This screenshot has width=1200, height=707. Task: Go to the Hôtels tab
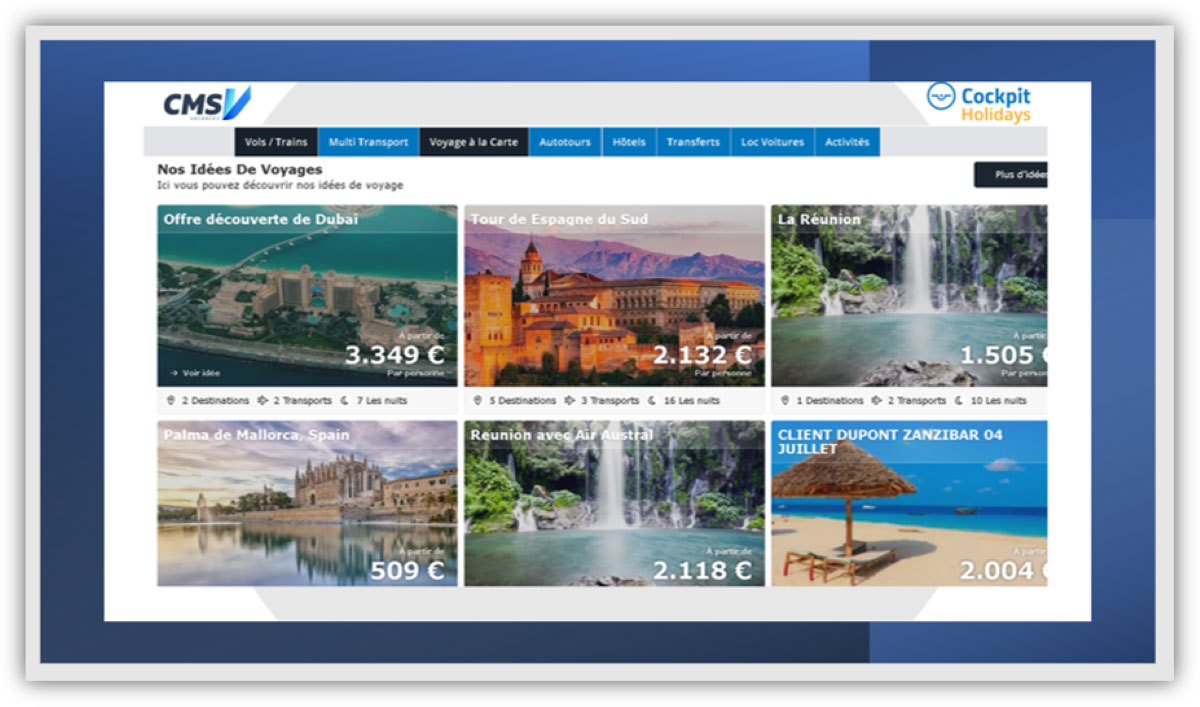point(629,142)
